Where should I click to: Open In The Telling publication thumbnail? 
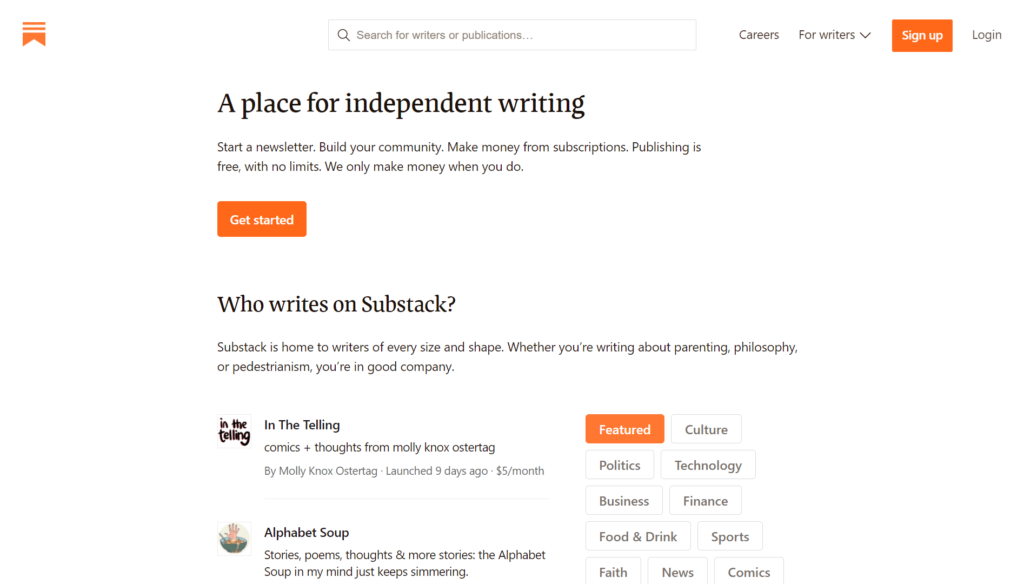(234, 431)
